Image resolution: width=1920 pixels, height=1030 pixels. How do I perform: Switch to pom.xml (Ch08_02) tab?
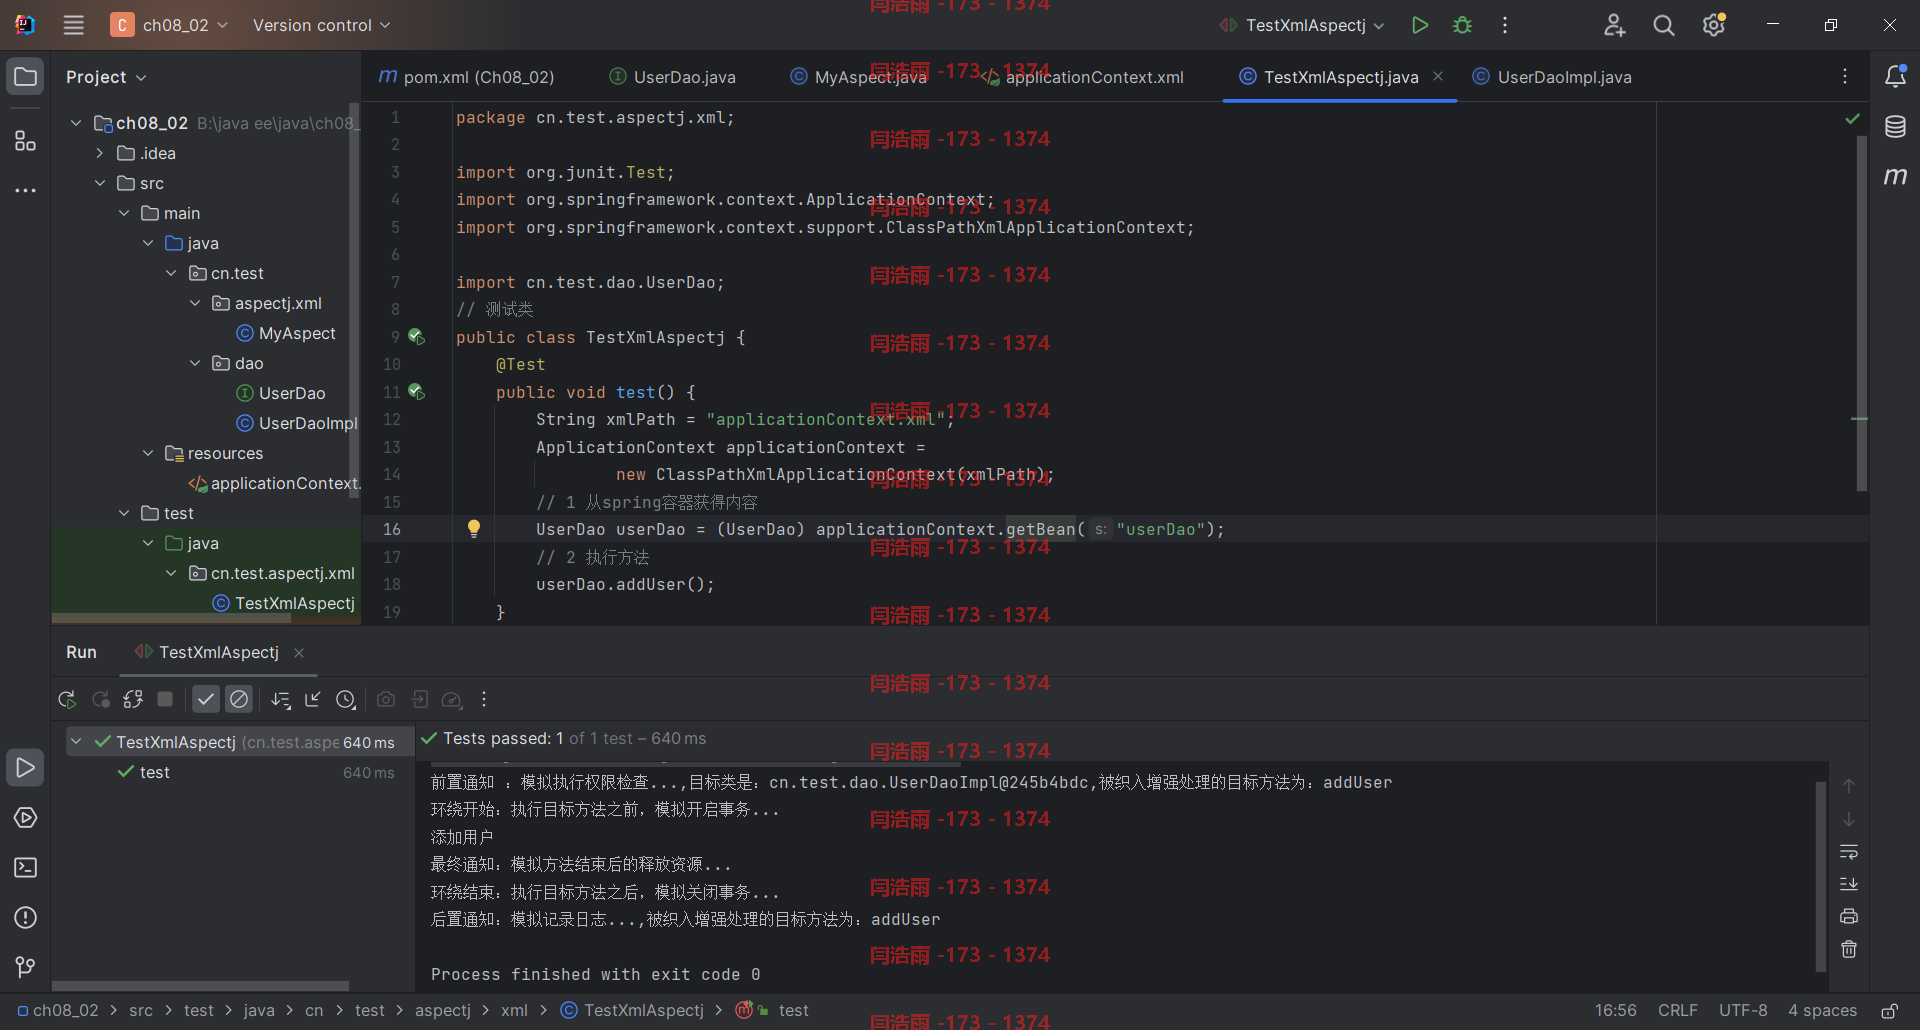click(x=467, y=77)
